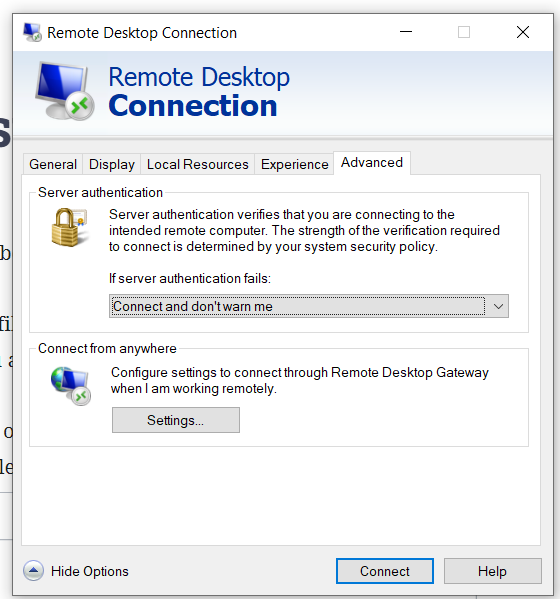Switch to the Display tab
The height and width of the screenshot is (599, 560).
pyautogui.click(x=112, y=164)
